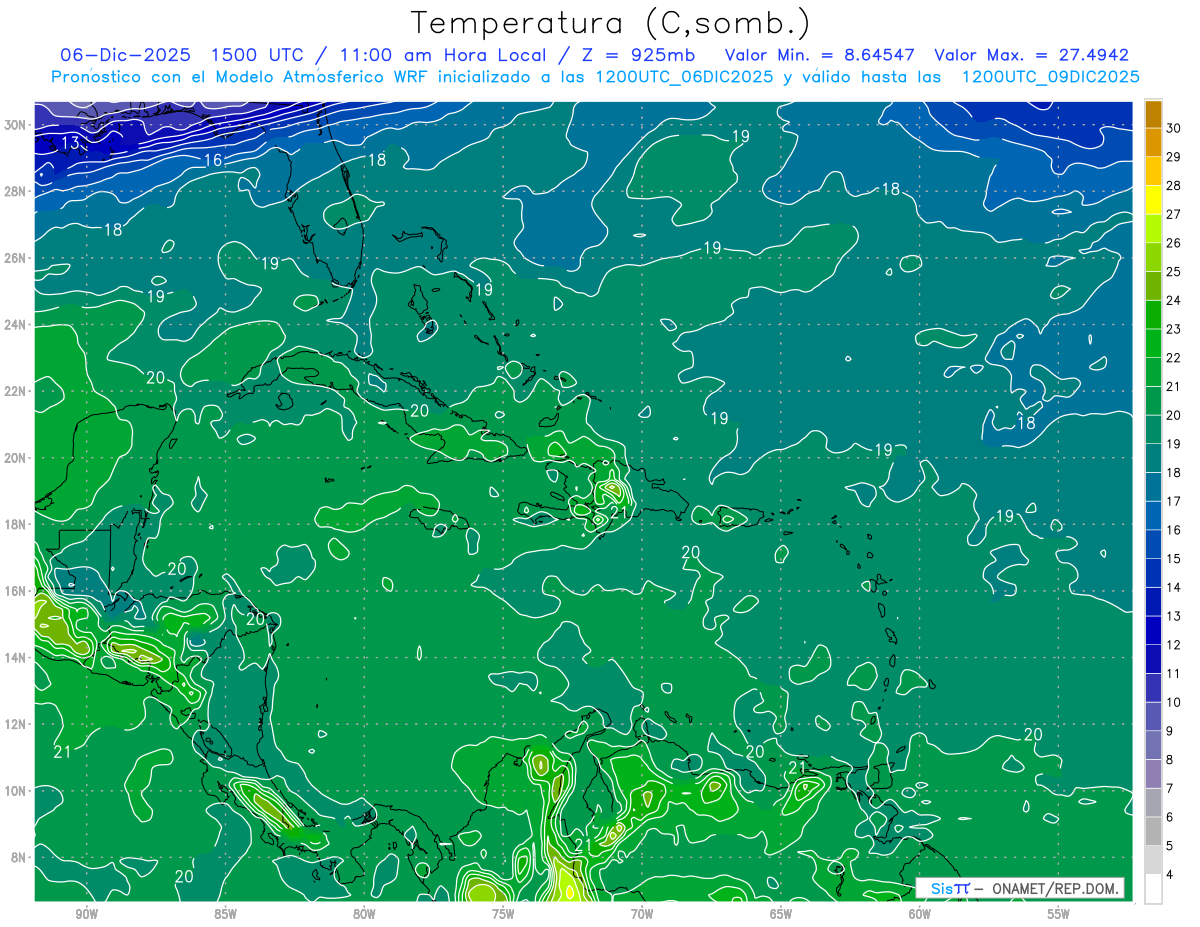The image size is (1200, 927).
Task: Pick the teal swatch between 18 and 19
Action: [x=1153, y=458]
